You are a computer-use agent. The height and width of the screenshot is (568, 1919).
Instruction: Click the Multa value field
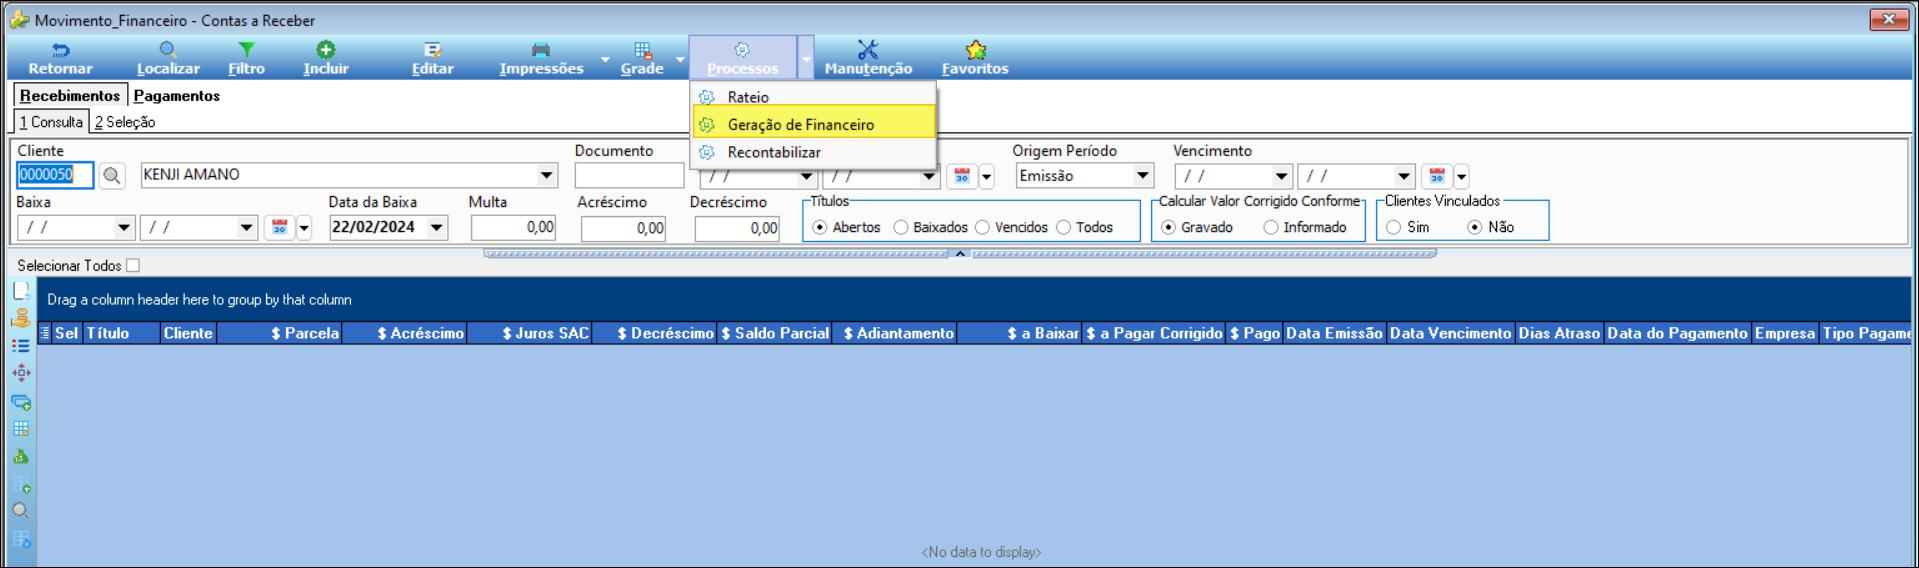(x=513, y=228)
